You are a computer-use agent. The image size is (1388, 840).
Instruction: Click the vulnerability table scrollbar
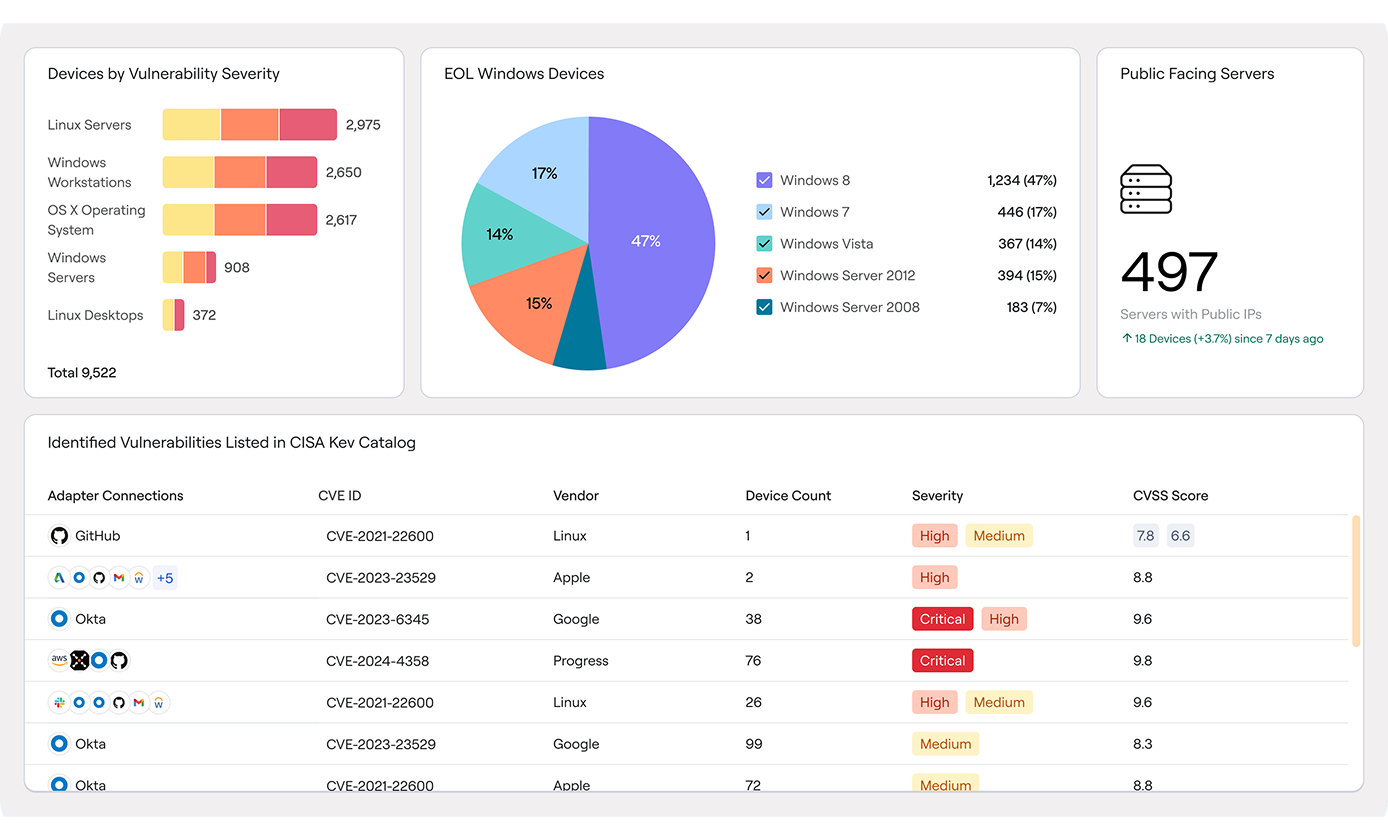[1358, 580]
